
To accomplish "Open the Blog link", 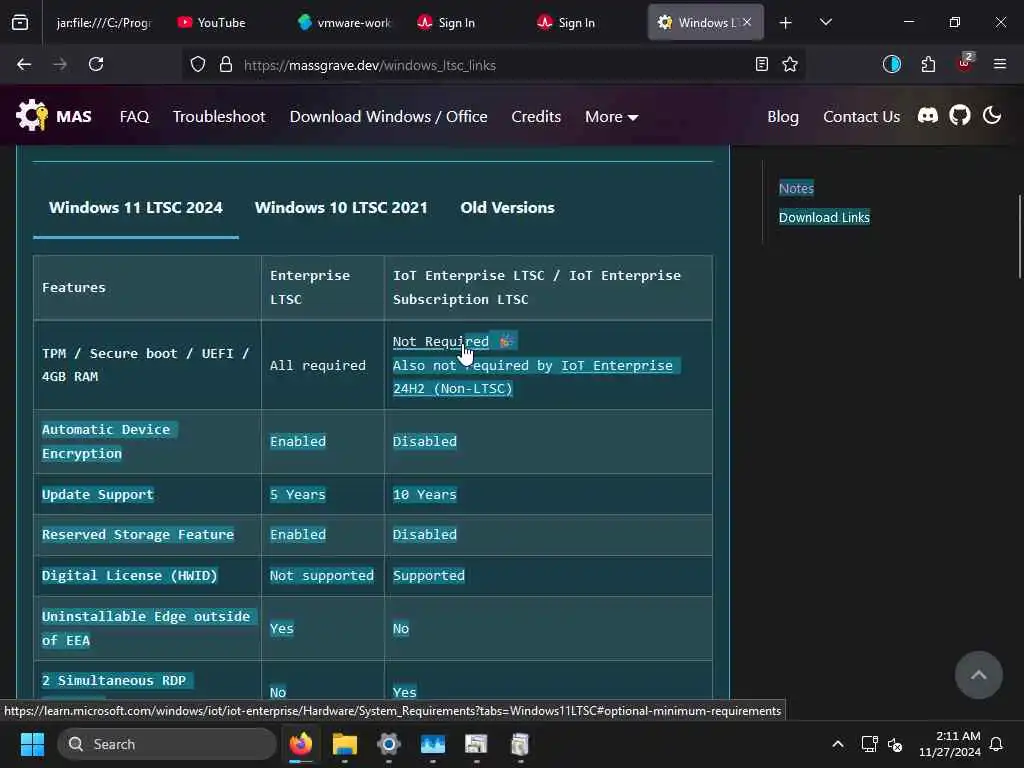I will [783, 116].
